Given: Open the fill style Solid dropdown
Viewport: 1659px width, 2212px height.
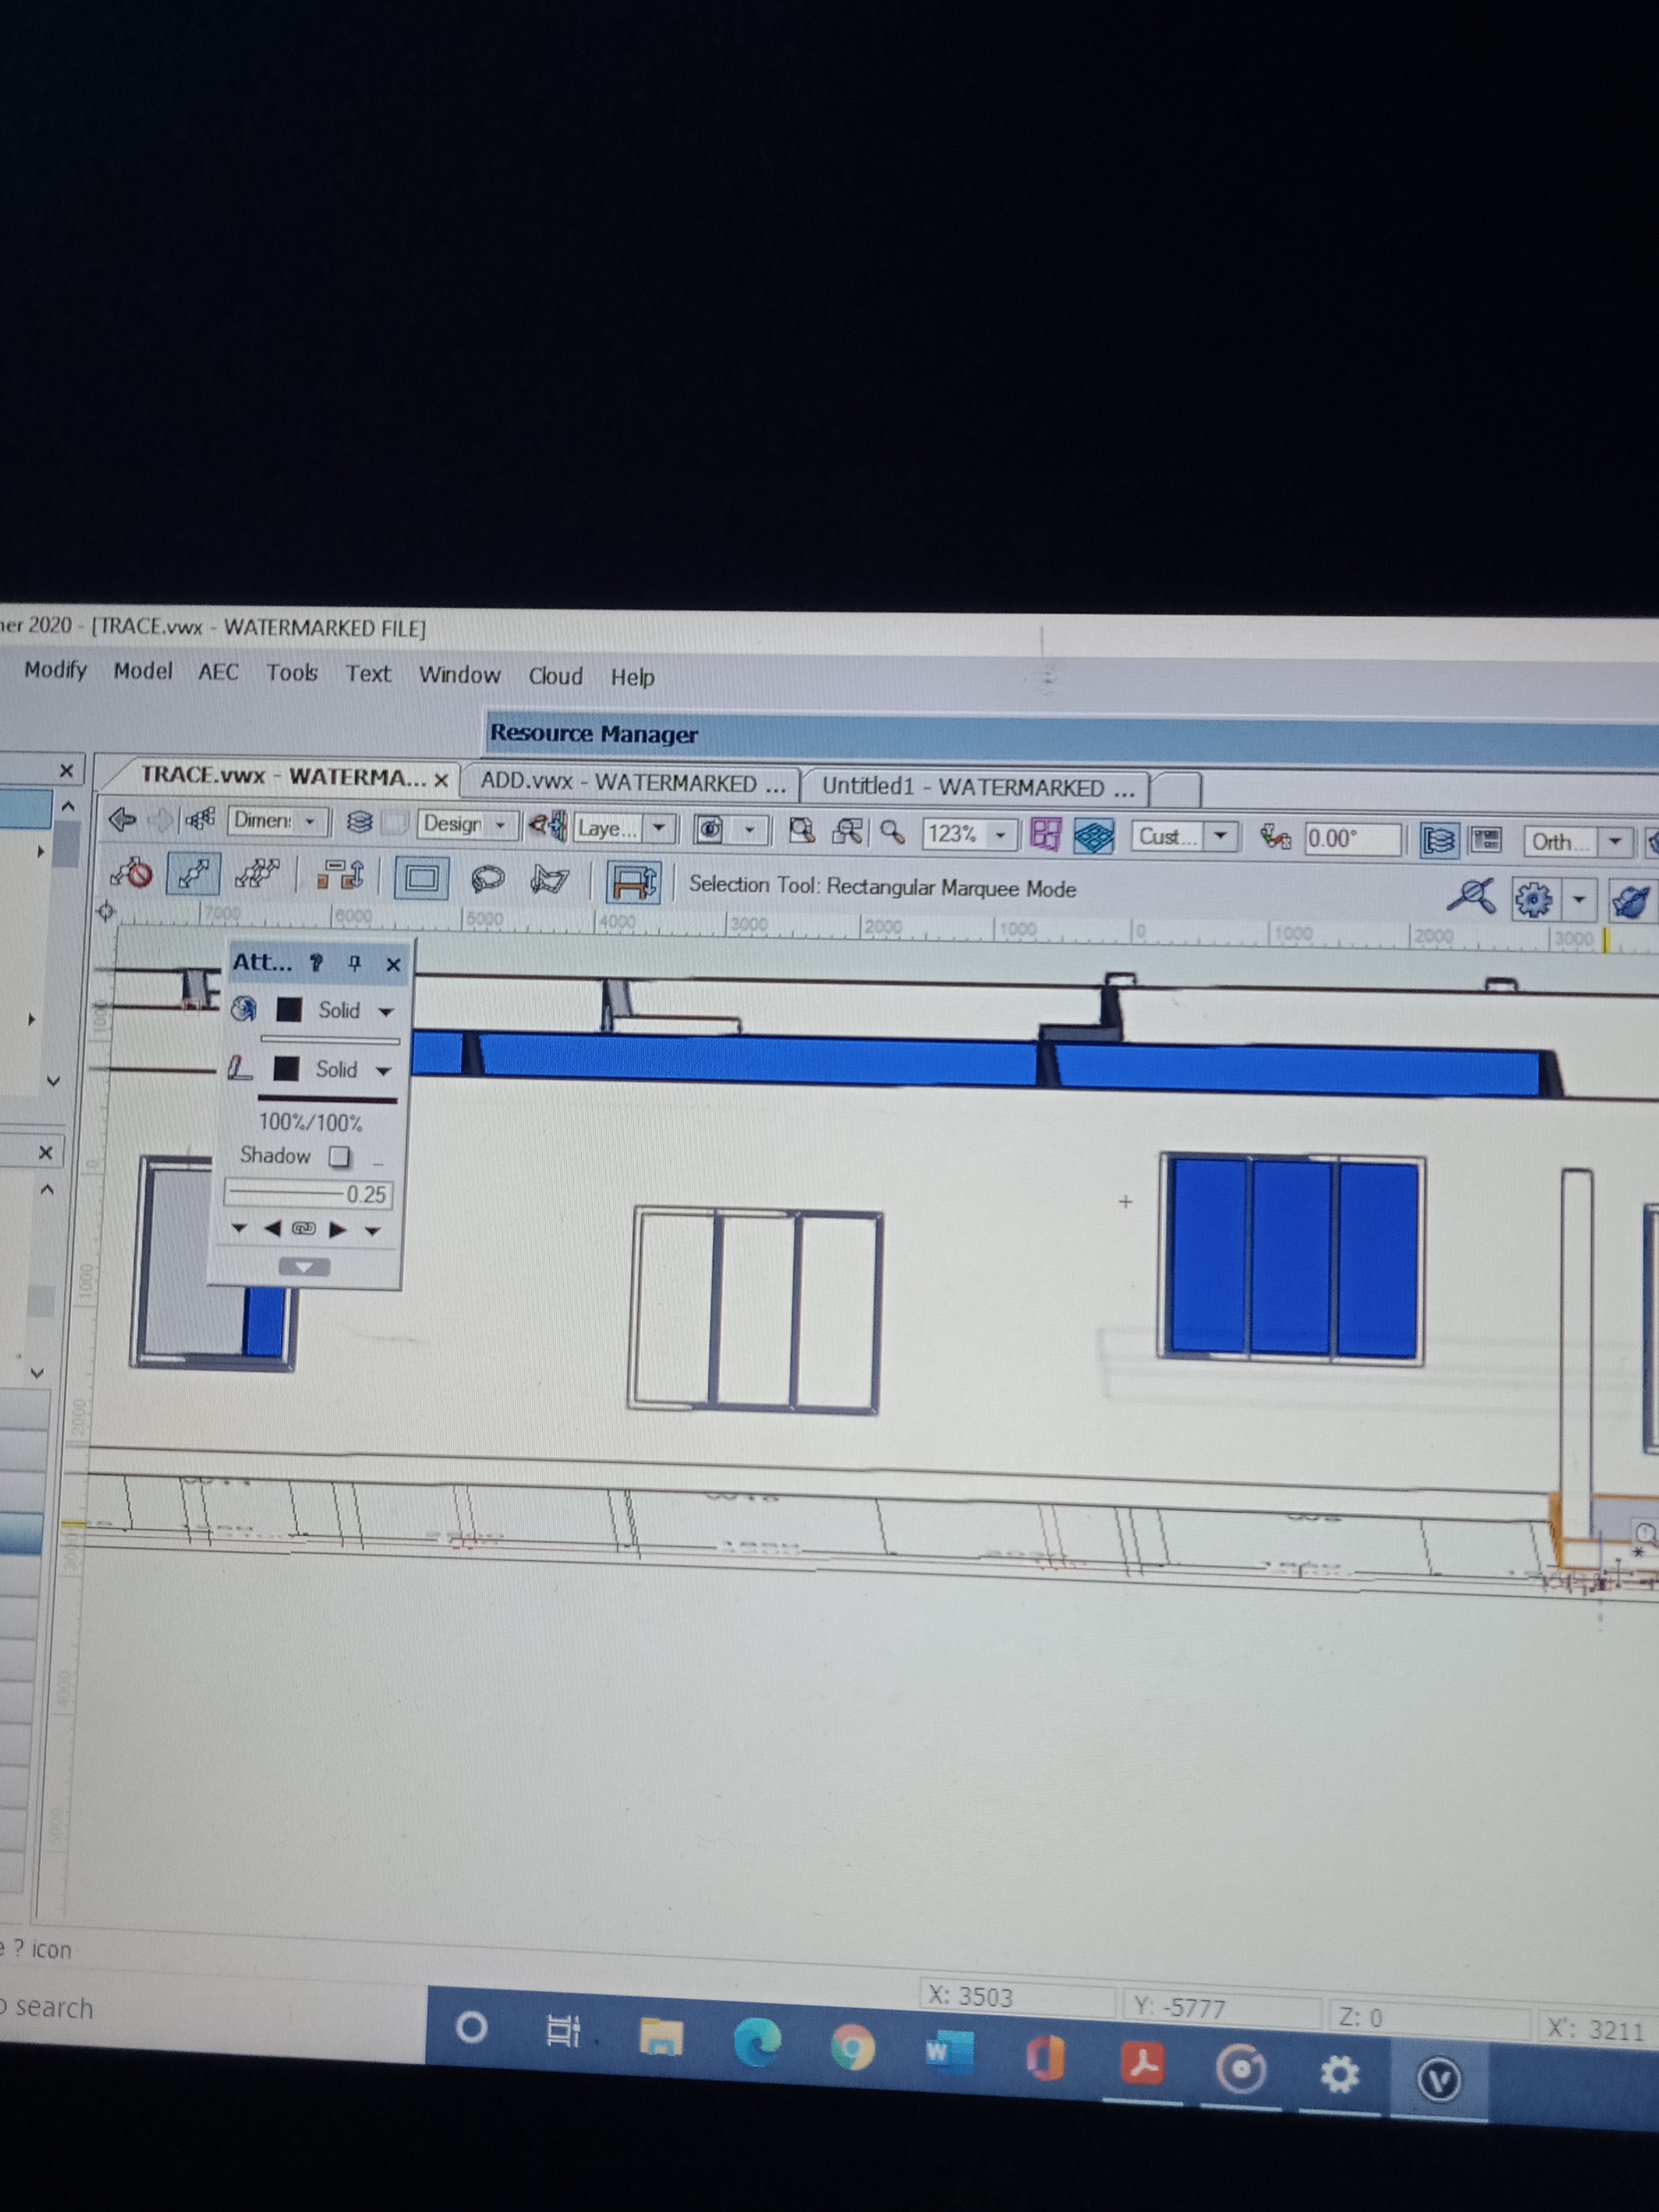Looking at the screenshot, I should point(386,1012).
